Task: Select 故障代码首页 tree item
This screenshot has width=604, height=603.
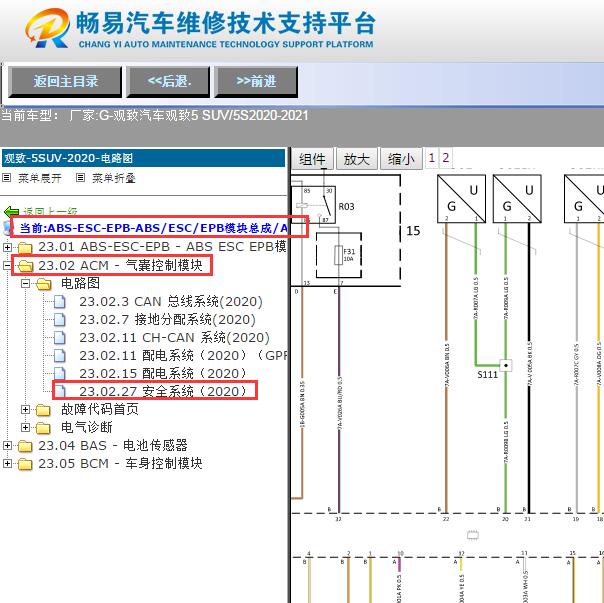Action: pyautogui.click(x=100, y=409)
